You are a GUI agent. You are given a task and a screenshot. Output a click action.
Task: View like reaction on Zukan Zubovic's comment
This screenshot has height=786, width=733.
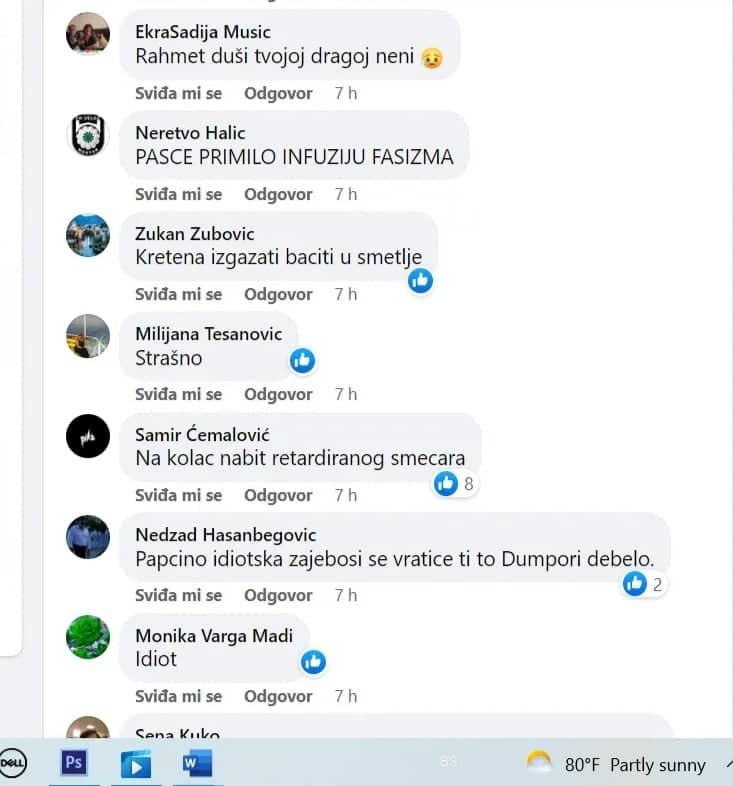[420, 281]
